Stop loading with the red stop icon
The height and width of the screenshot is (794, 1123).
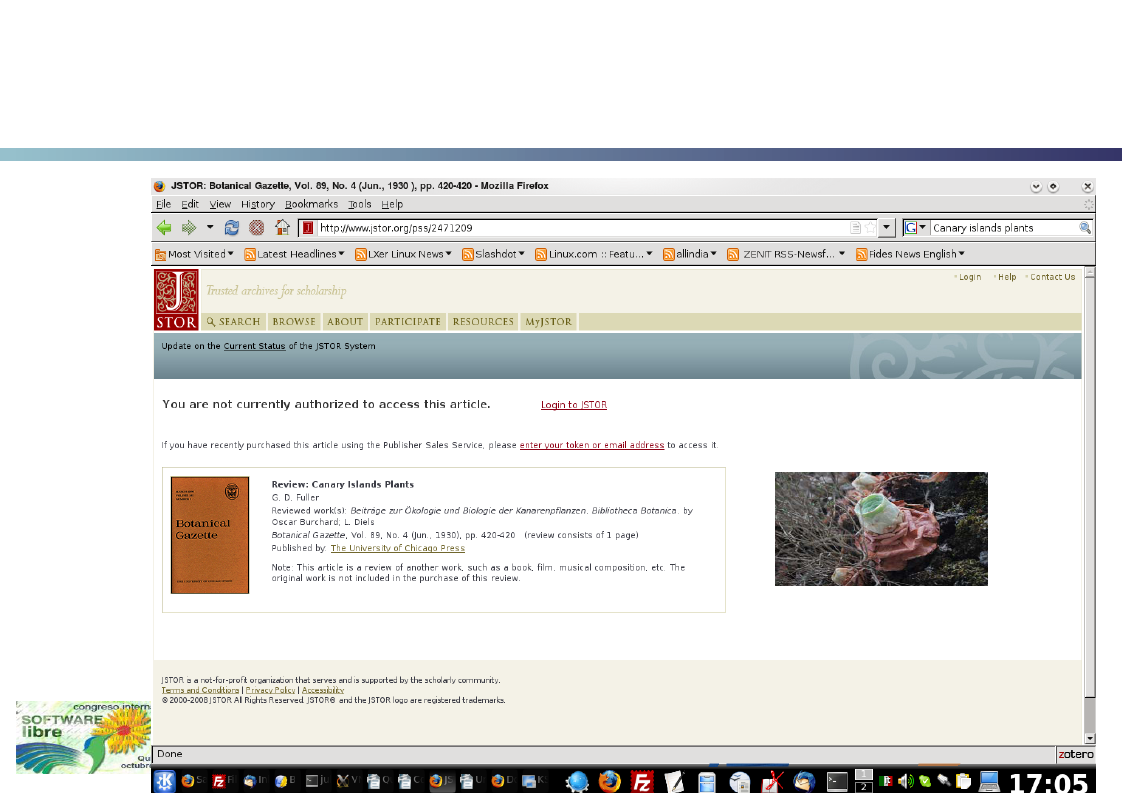[x=256, y=228]
